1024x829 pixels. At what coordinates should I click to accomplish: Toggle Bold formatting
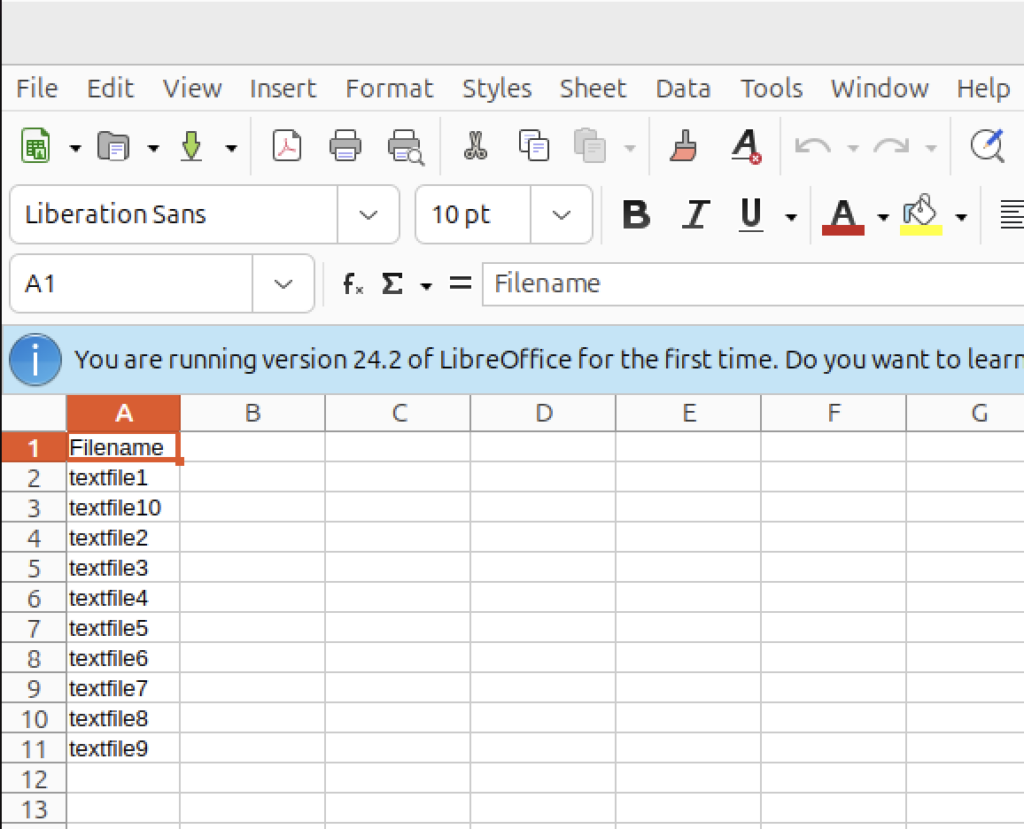636,214
